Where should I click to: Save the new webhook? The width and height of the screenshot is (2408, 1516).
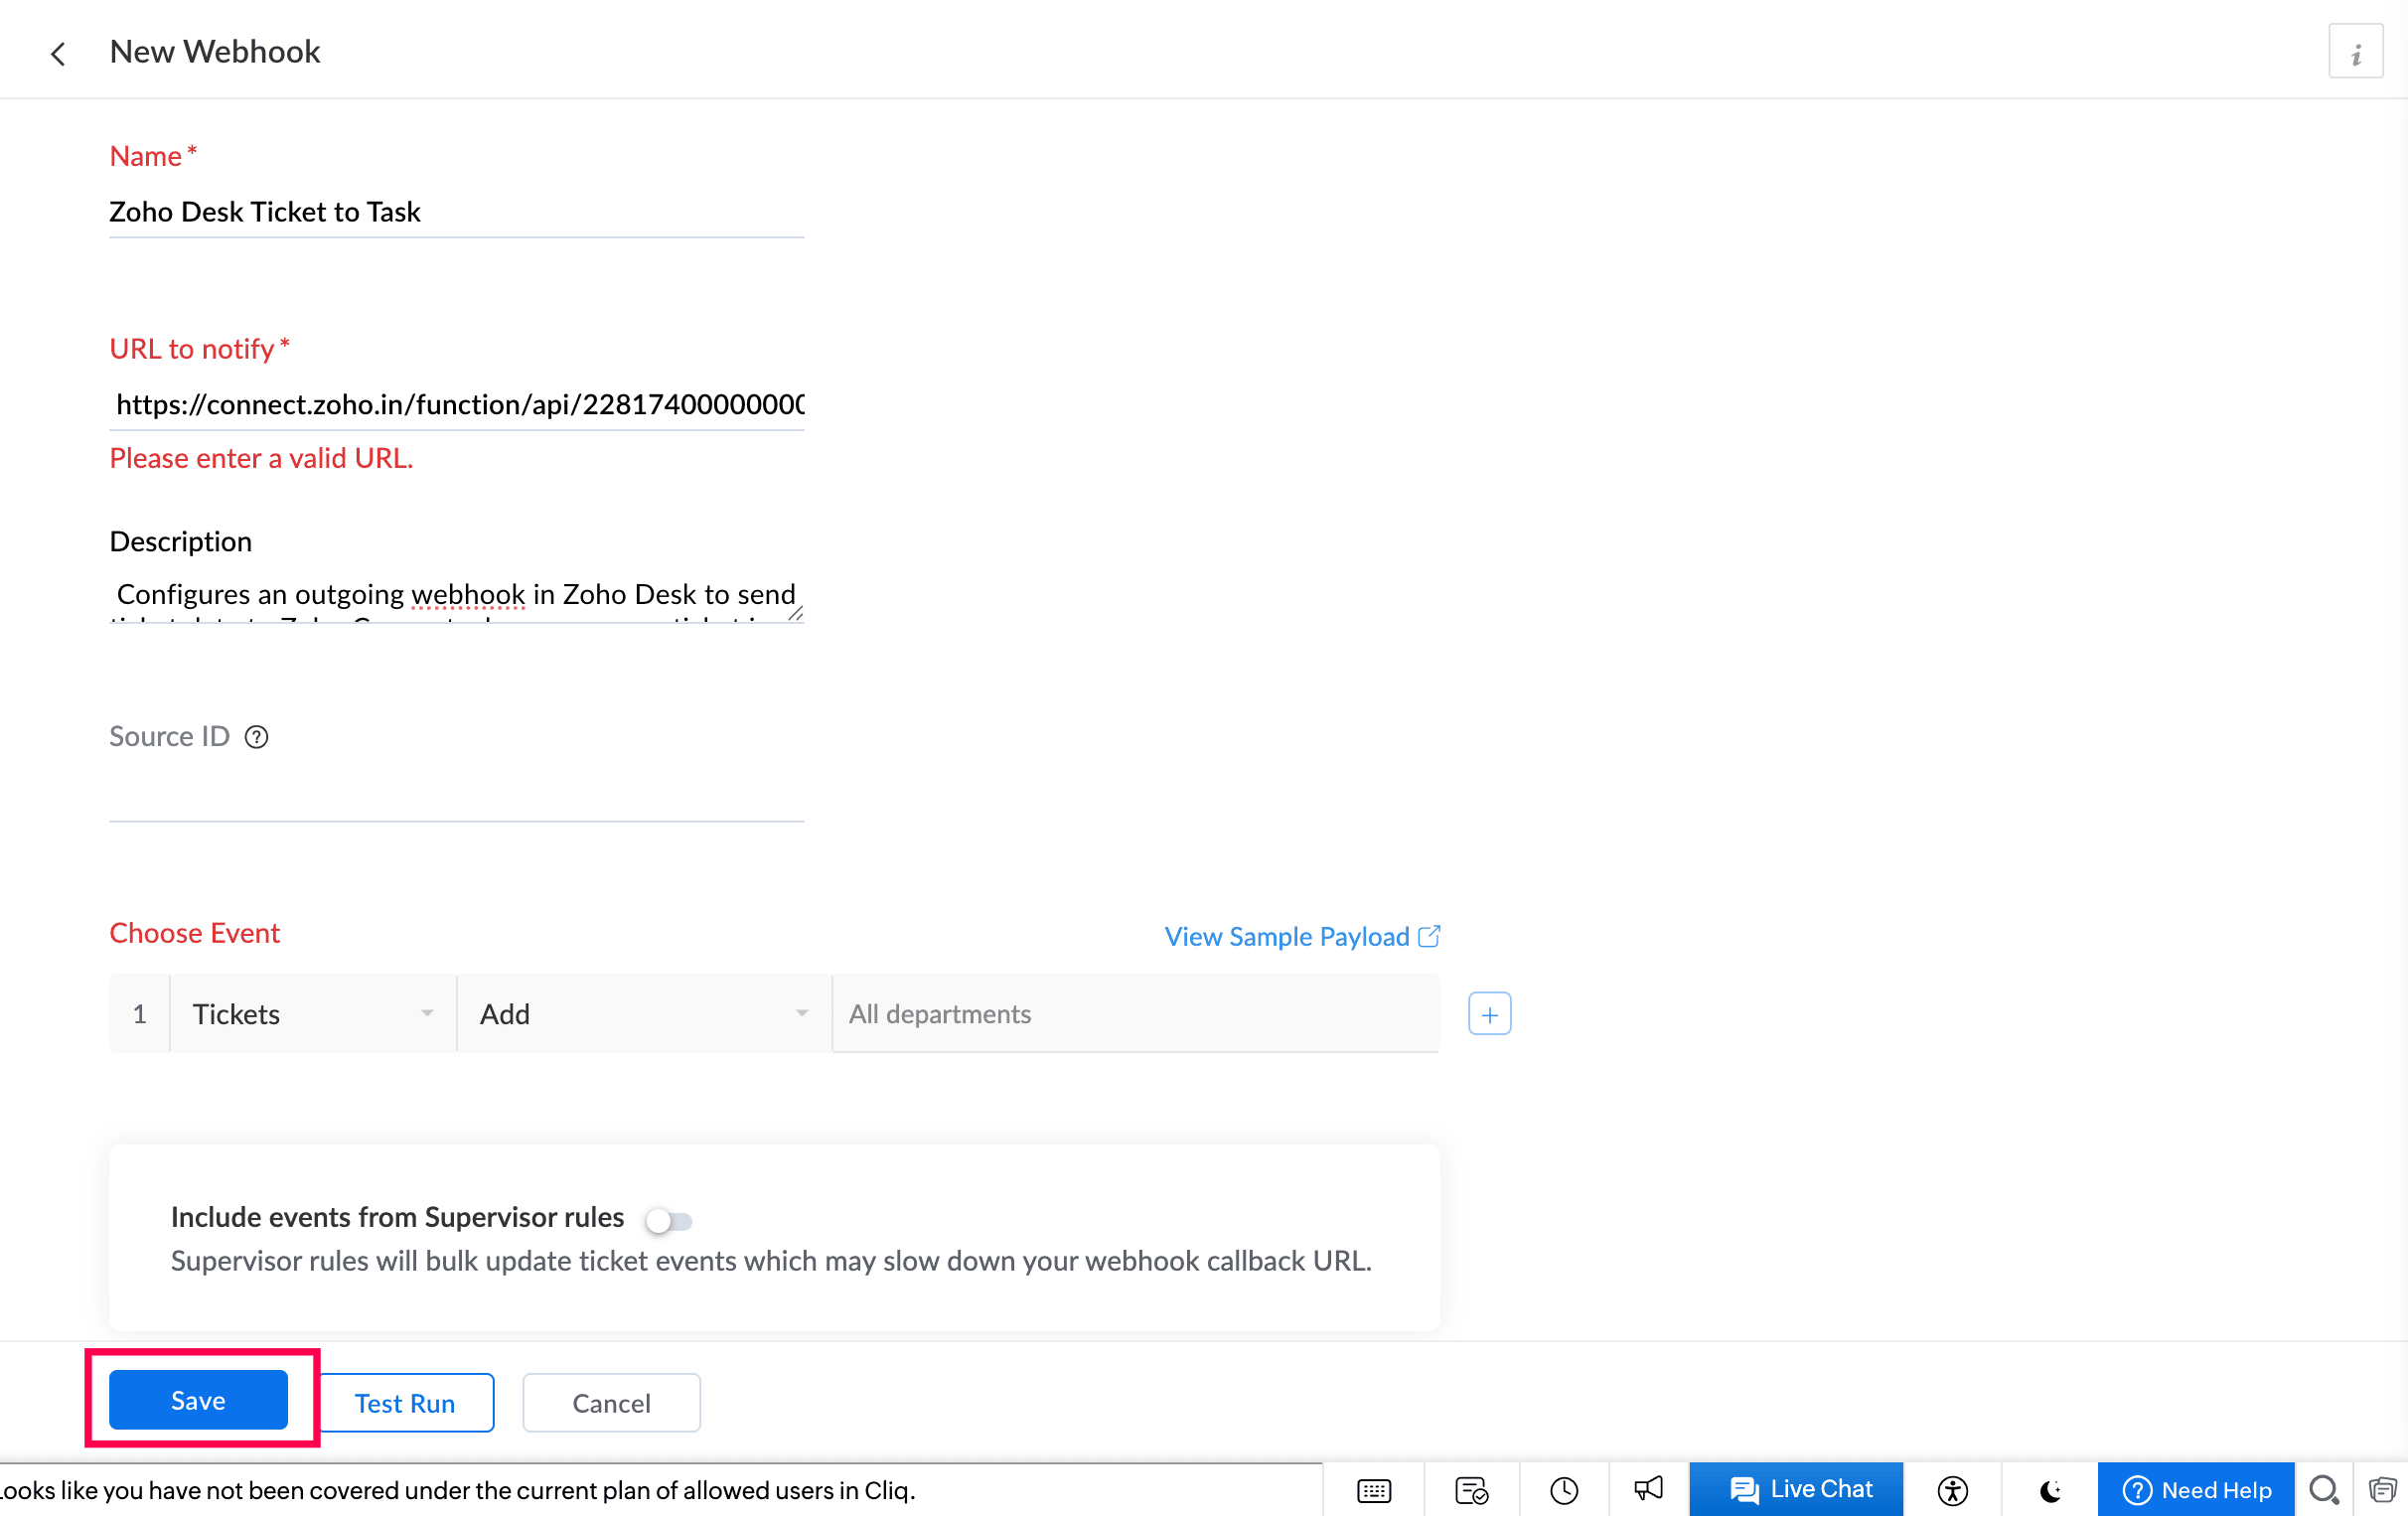pyautogui.click(x=198, y=1400)
